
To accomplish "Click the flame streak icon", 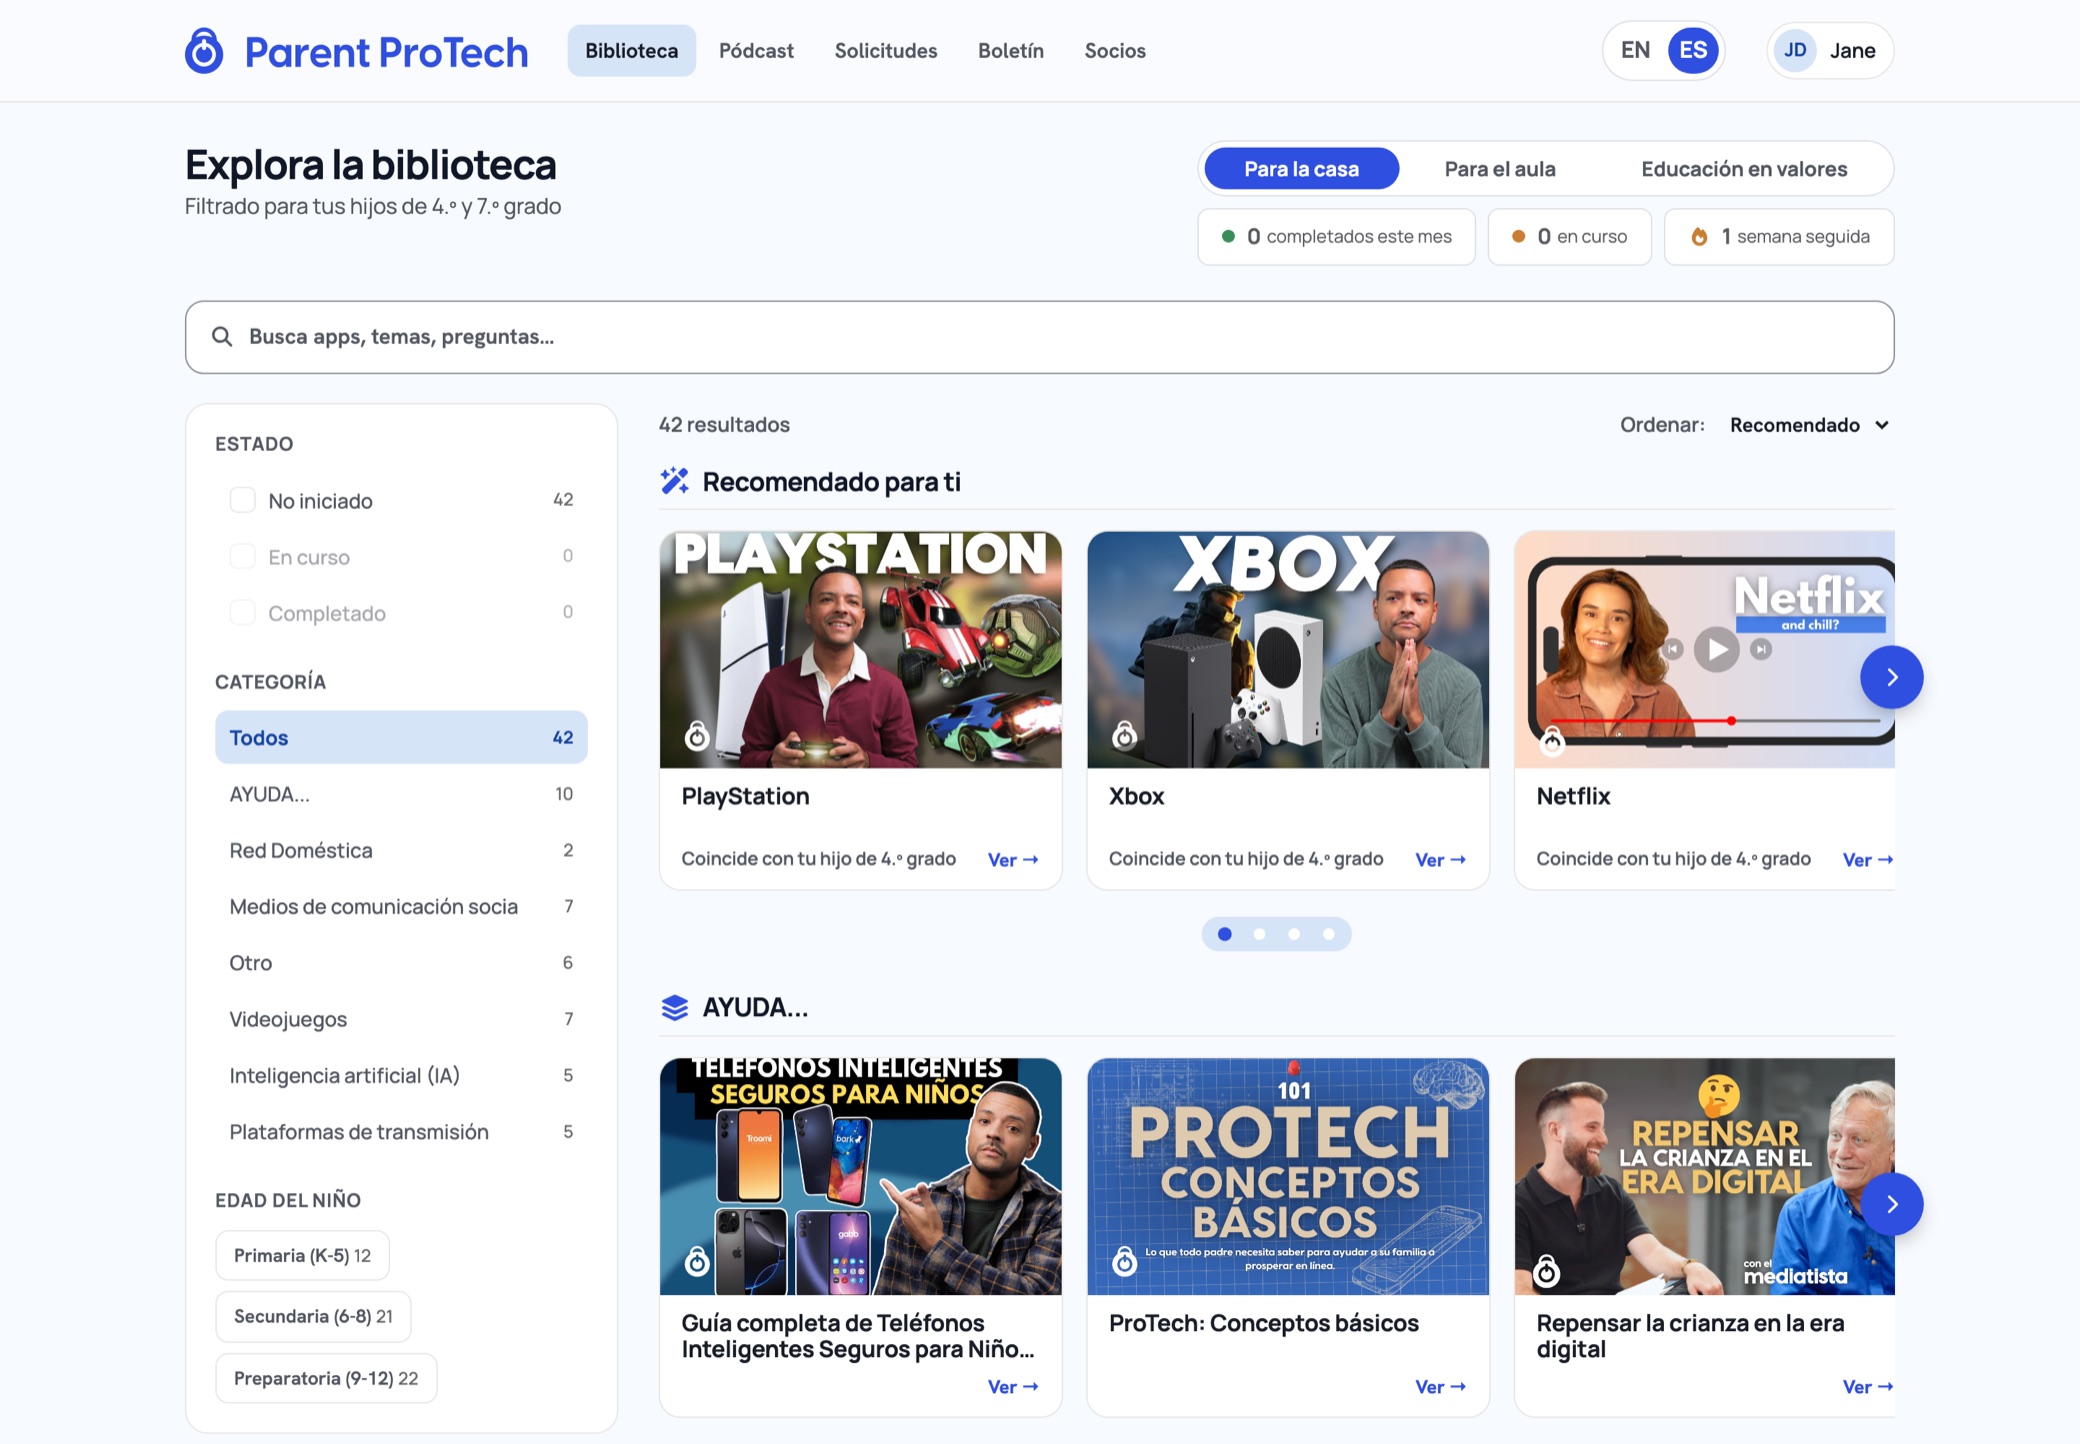I will [x=1699, y=237].
